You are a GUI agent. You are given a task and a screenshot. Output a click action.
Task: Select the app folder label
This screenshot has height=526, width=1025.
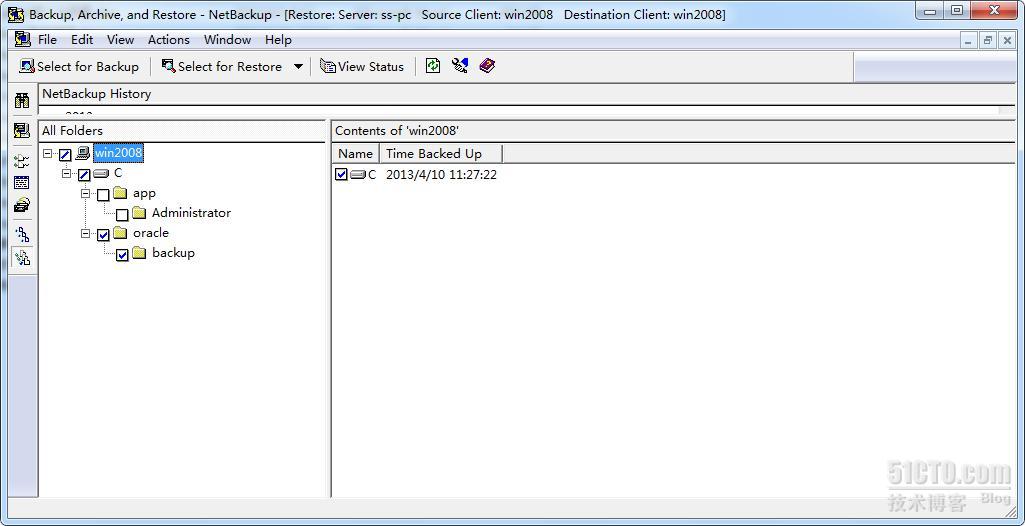144,193
